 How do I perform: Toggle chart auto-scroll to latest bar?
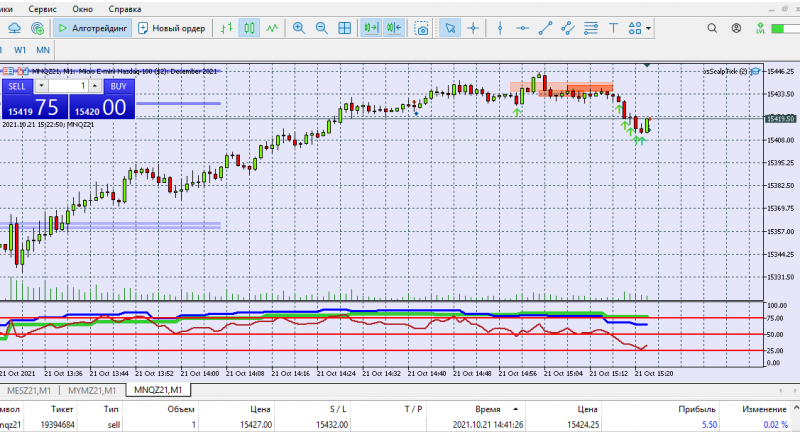click(371, 28)
